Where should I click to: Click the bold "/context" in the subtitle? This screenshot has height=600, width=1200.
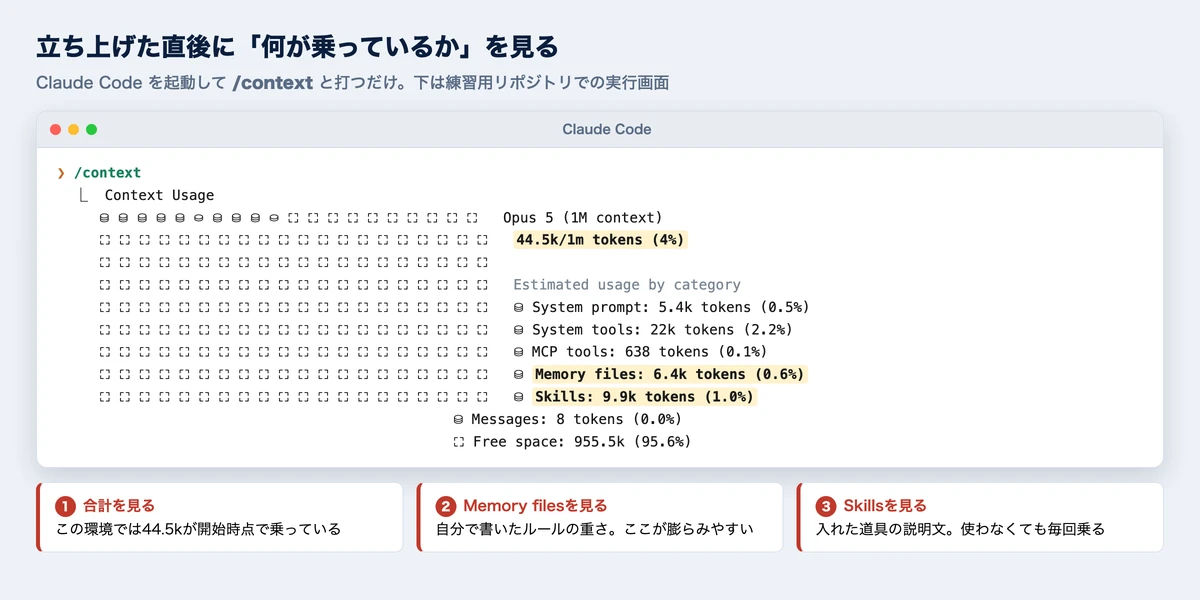click(273, 83)
